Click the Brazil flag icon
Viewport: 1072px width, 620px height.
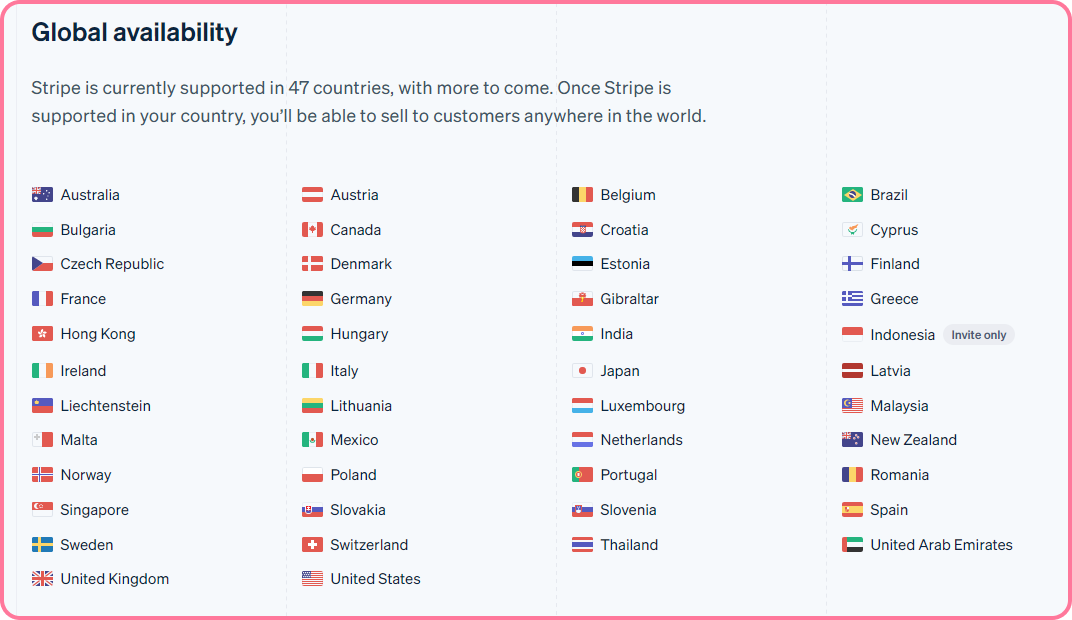852,195
